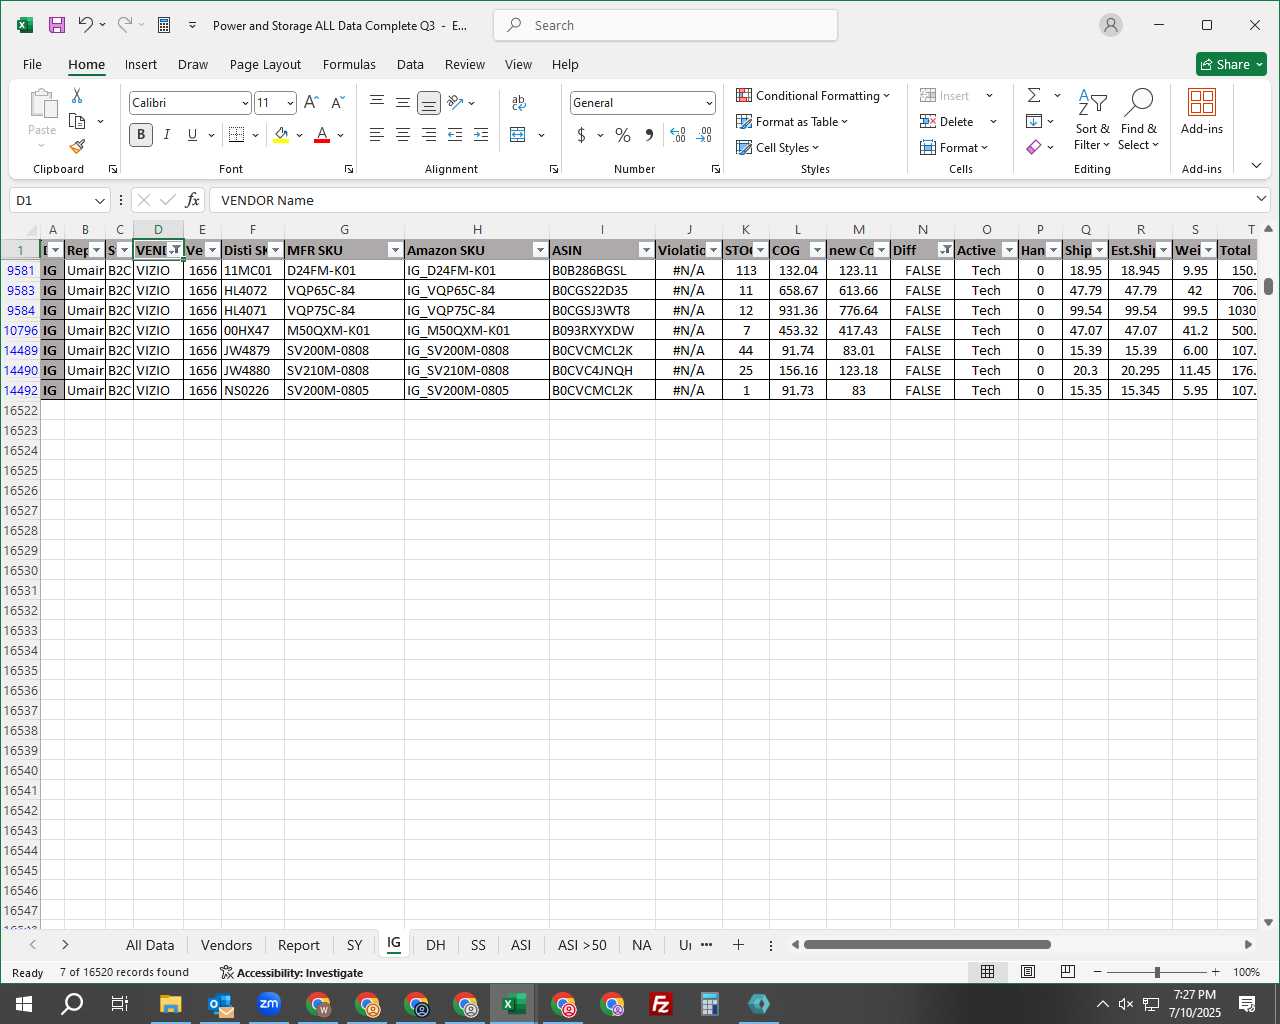Decrease the indent level
This screenshot has height=1024, width=1280.
(455, 135)
